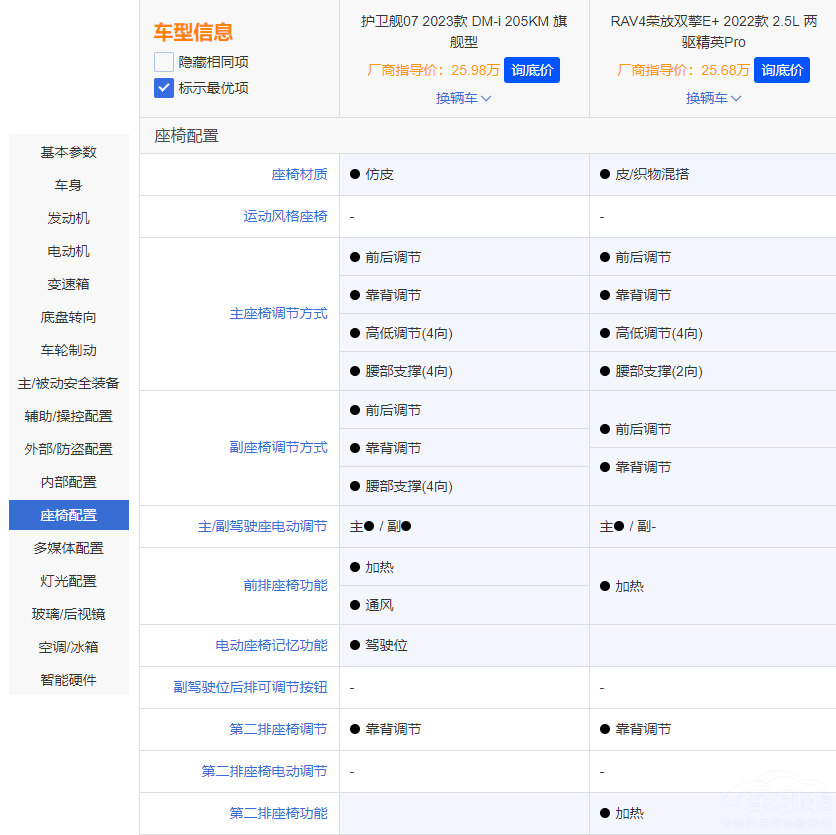Select 多媒体配置 from the sidebar
This screenshot has height=835, width=836.
point(67,548)
